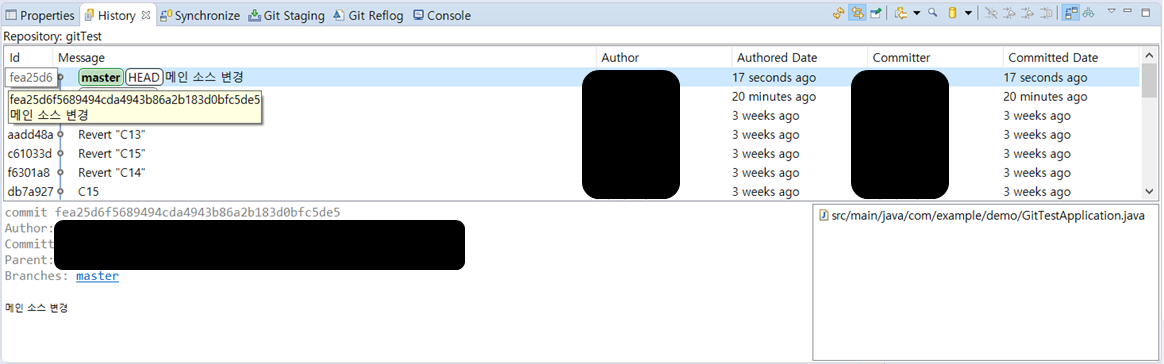Select commit db7a927 C15

pyautogui.click(x=572, y=191)
